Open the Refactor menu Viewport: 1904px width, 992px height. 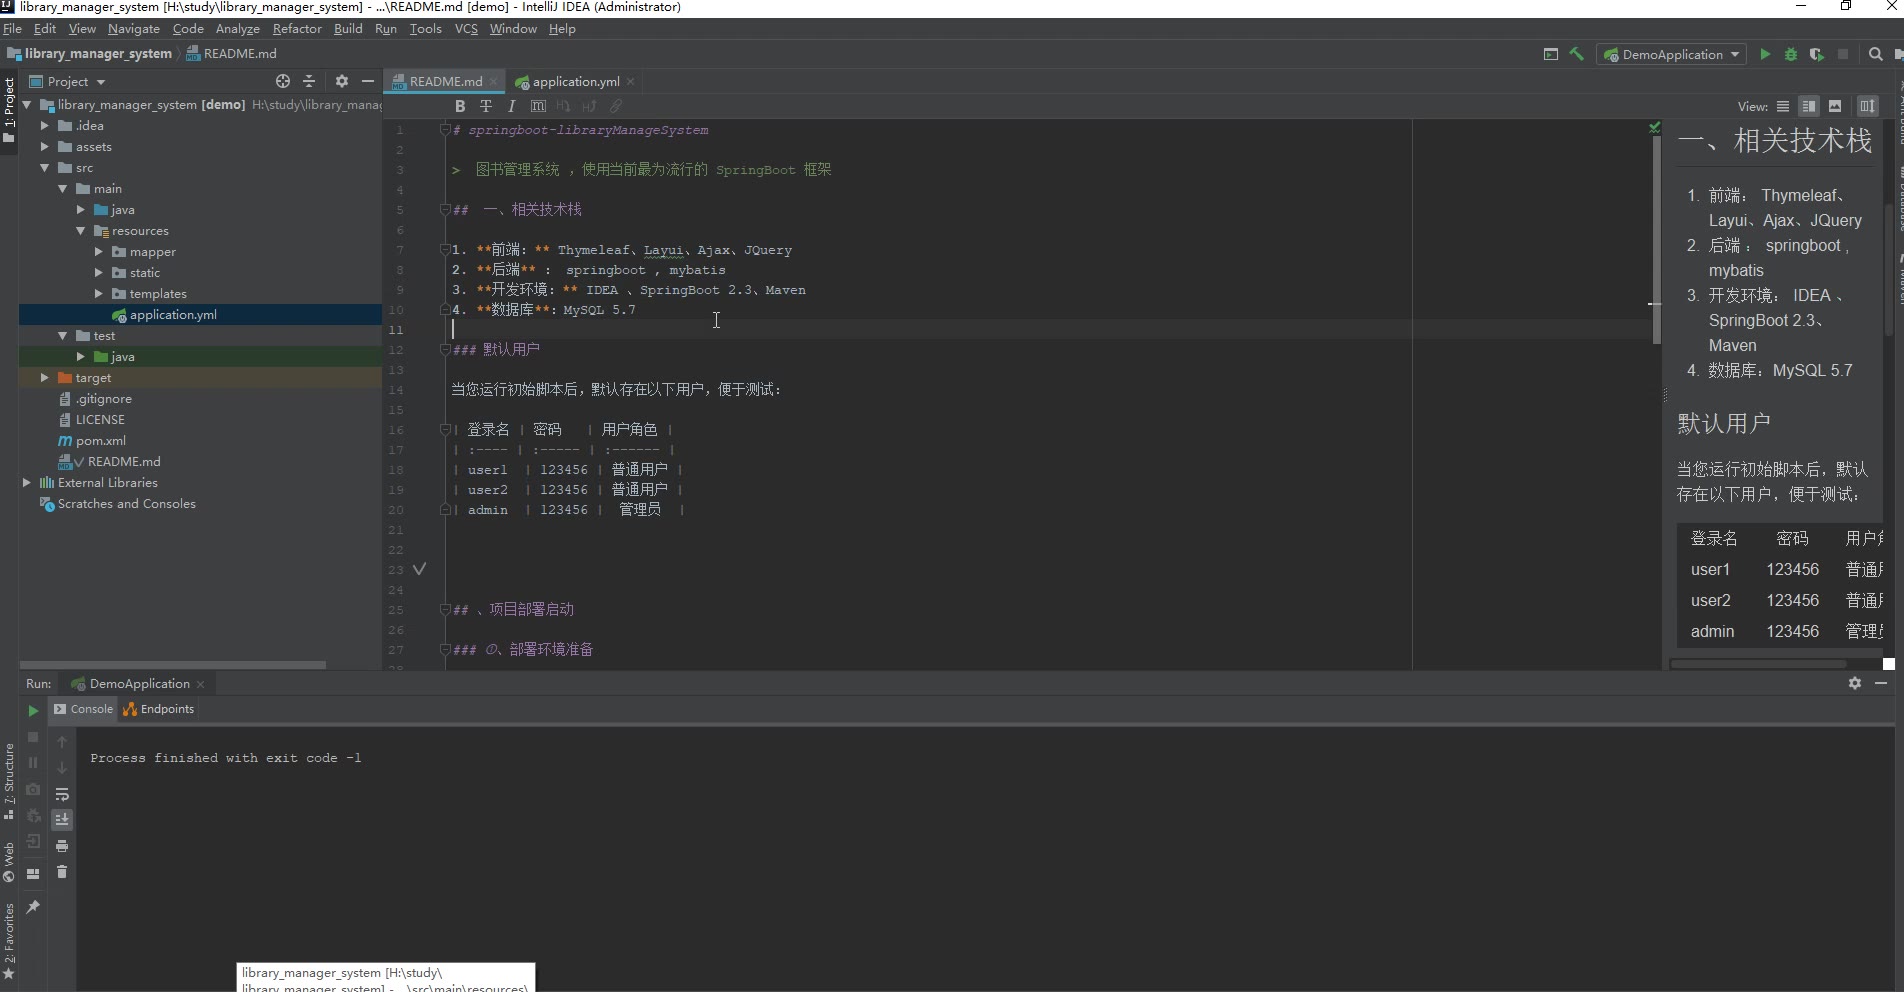tap(297, 29)
